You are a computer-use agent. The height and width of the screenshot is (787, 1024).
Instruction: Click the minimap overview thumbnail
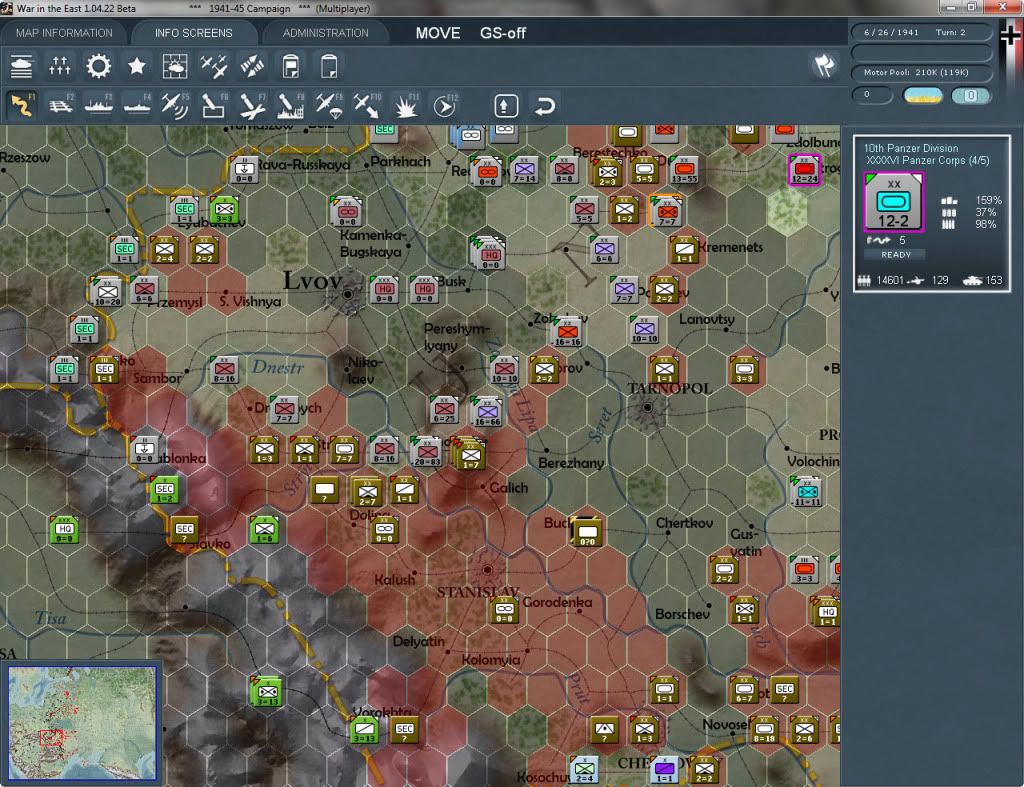[83, 723]
